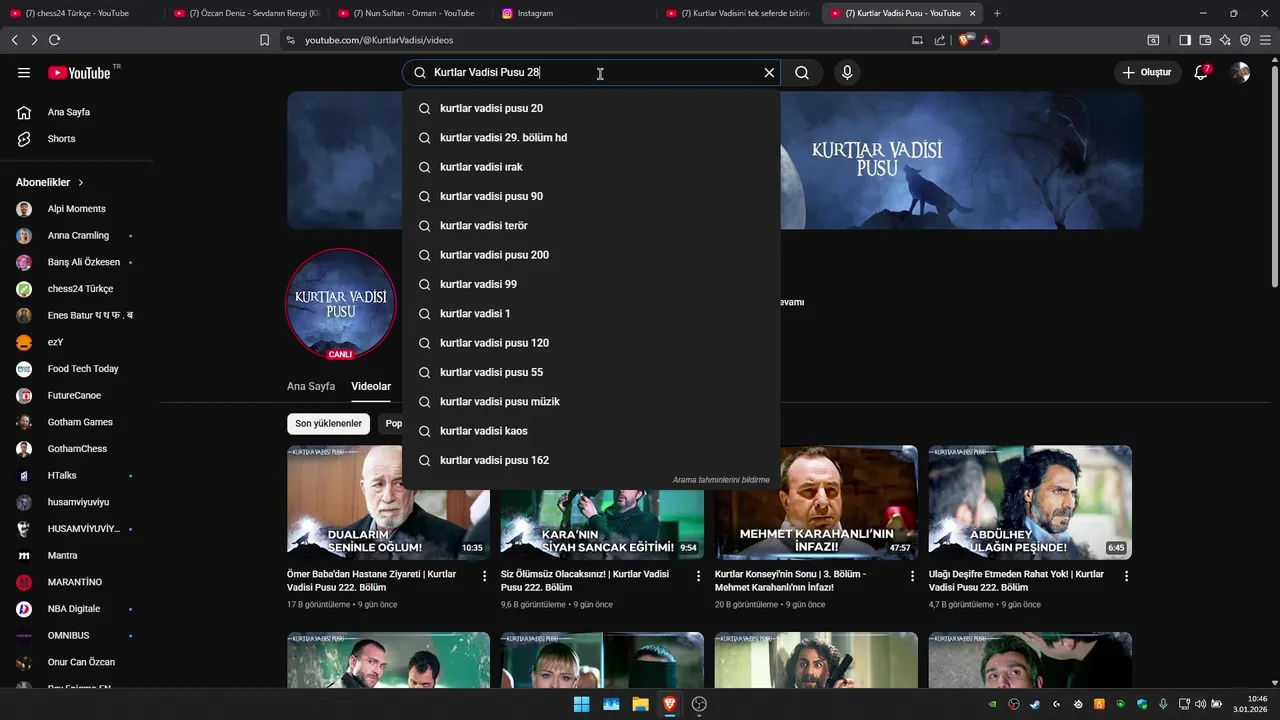Screen dimensions: 1280x720
Task: Click the Brave Shields lion icon
Action: (966, 40)
